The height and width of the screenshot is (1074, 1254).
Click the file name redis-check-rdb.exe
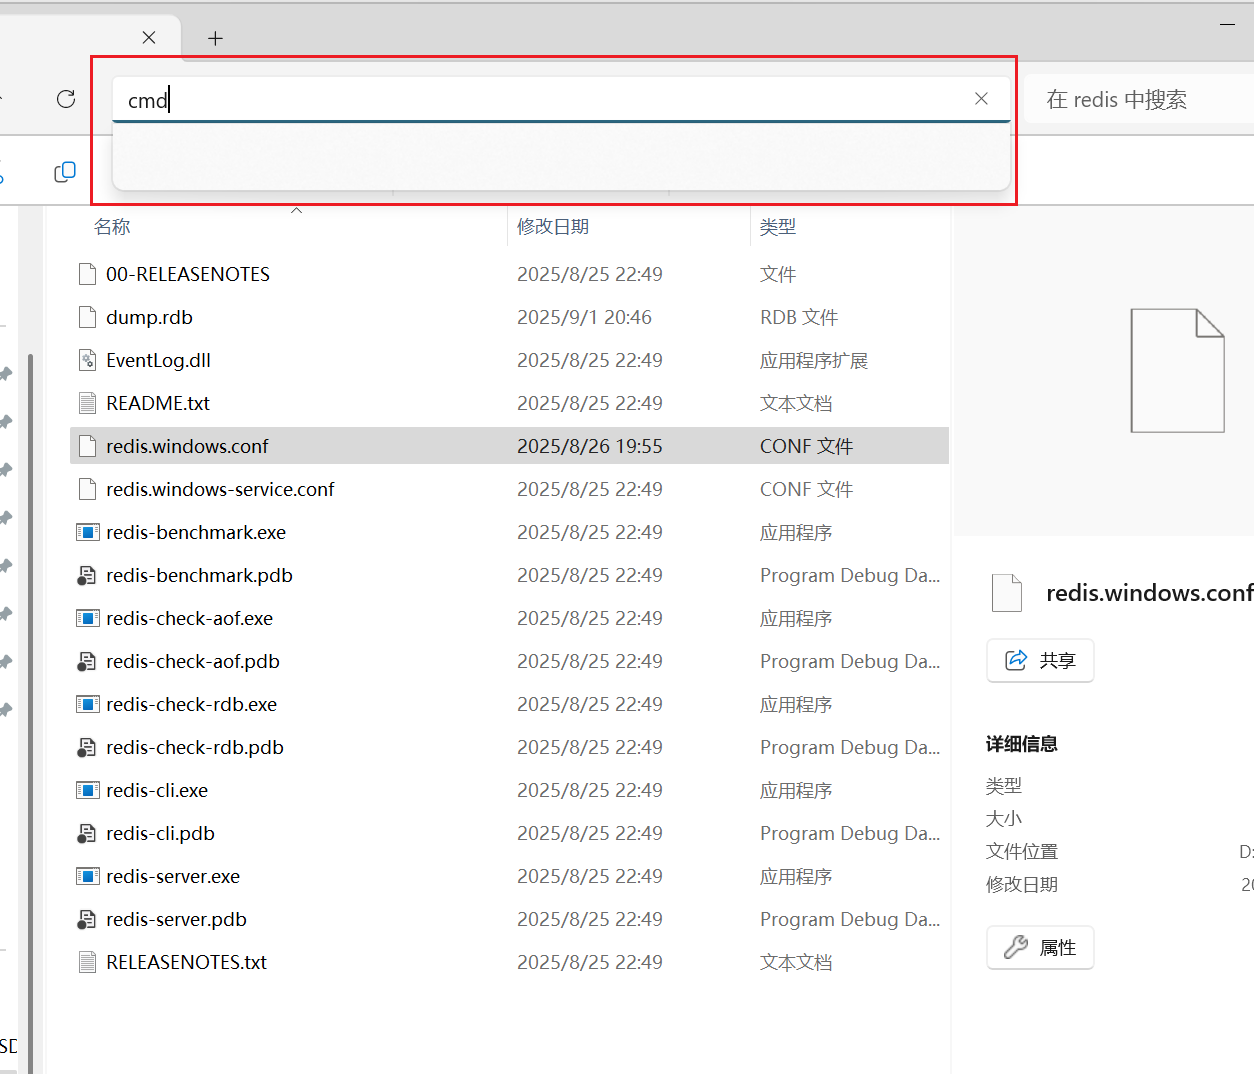pos(191,704)
